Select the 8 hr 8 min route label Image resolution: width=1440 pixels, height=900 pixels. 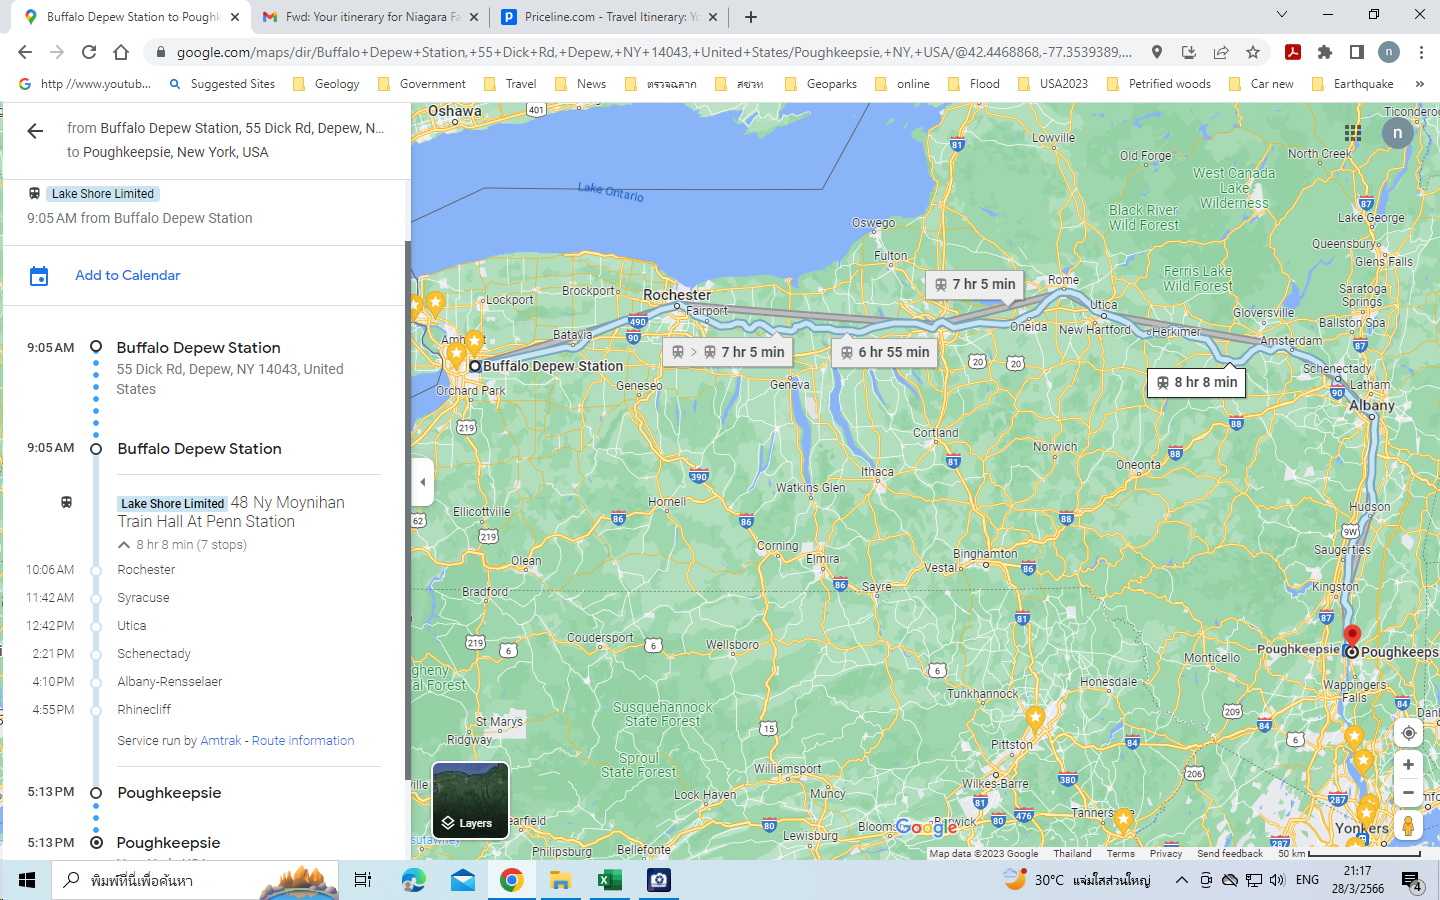coord(1197,382)
